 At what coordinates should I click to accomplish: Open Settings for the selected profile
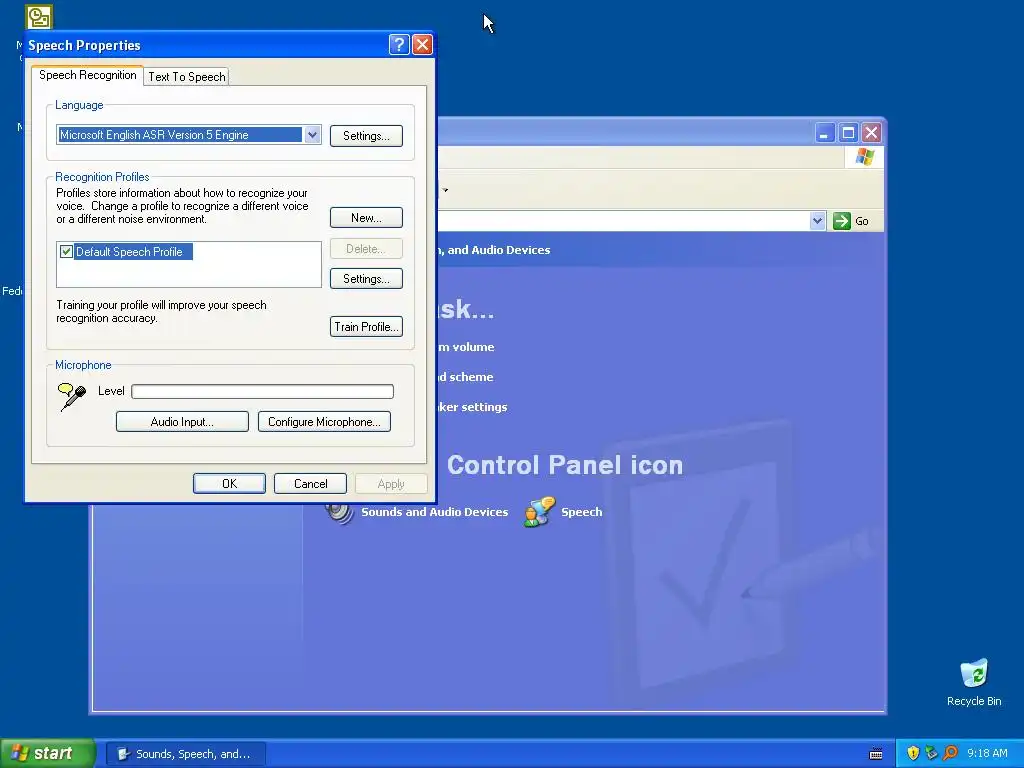(366, 279)
